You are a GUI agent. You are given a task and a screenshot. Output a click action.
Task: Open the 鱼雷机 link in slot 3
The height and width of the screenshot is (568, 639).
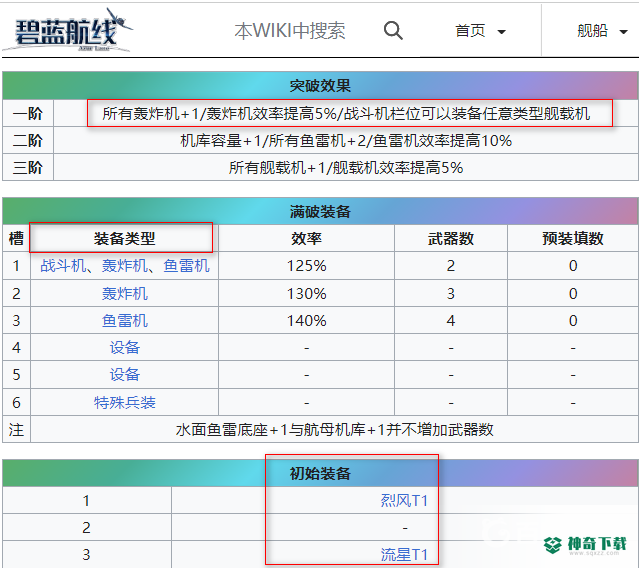[x=124, y=321]
